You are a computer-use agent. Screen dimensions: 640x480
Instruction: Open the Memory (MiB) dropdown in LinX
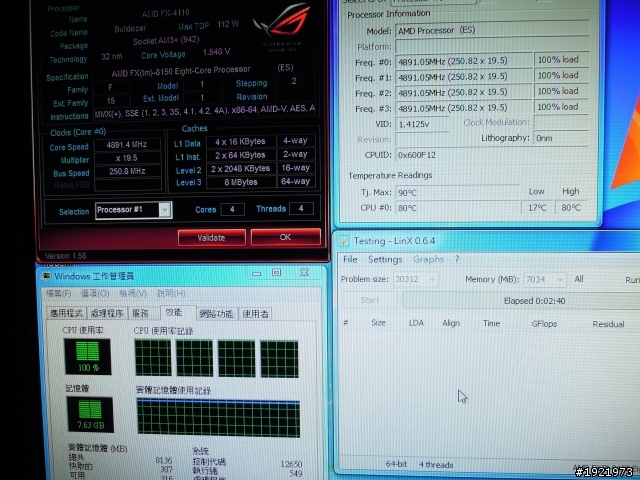click(545, 280)
